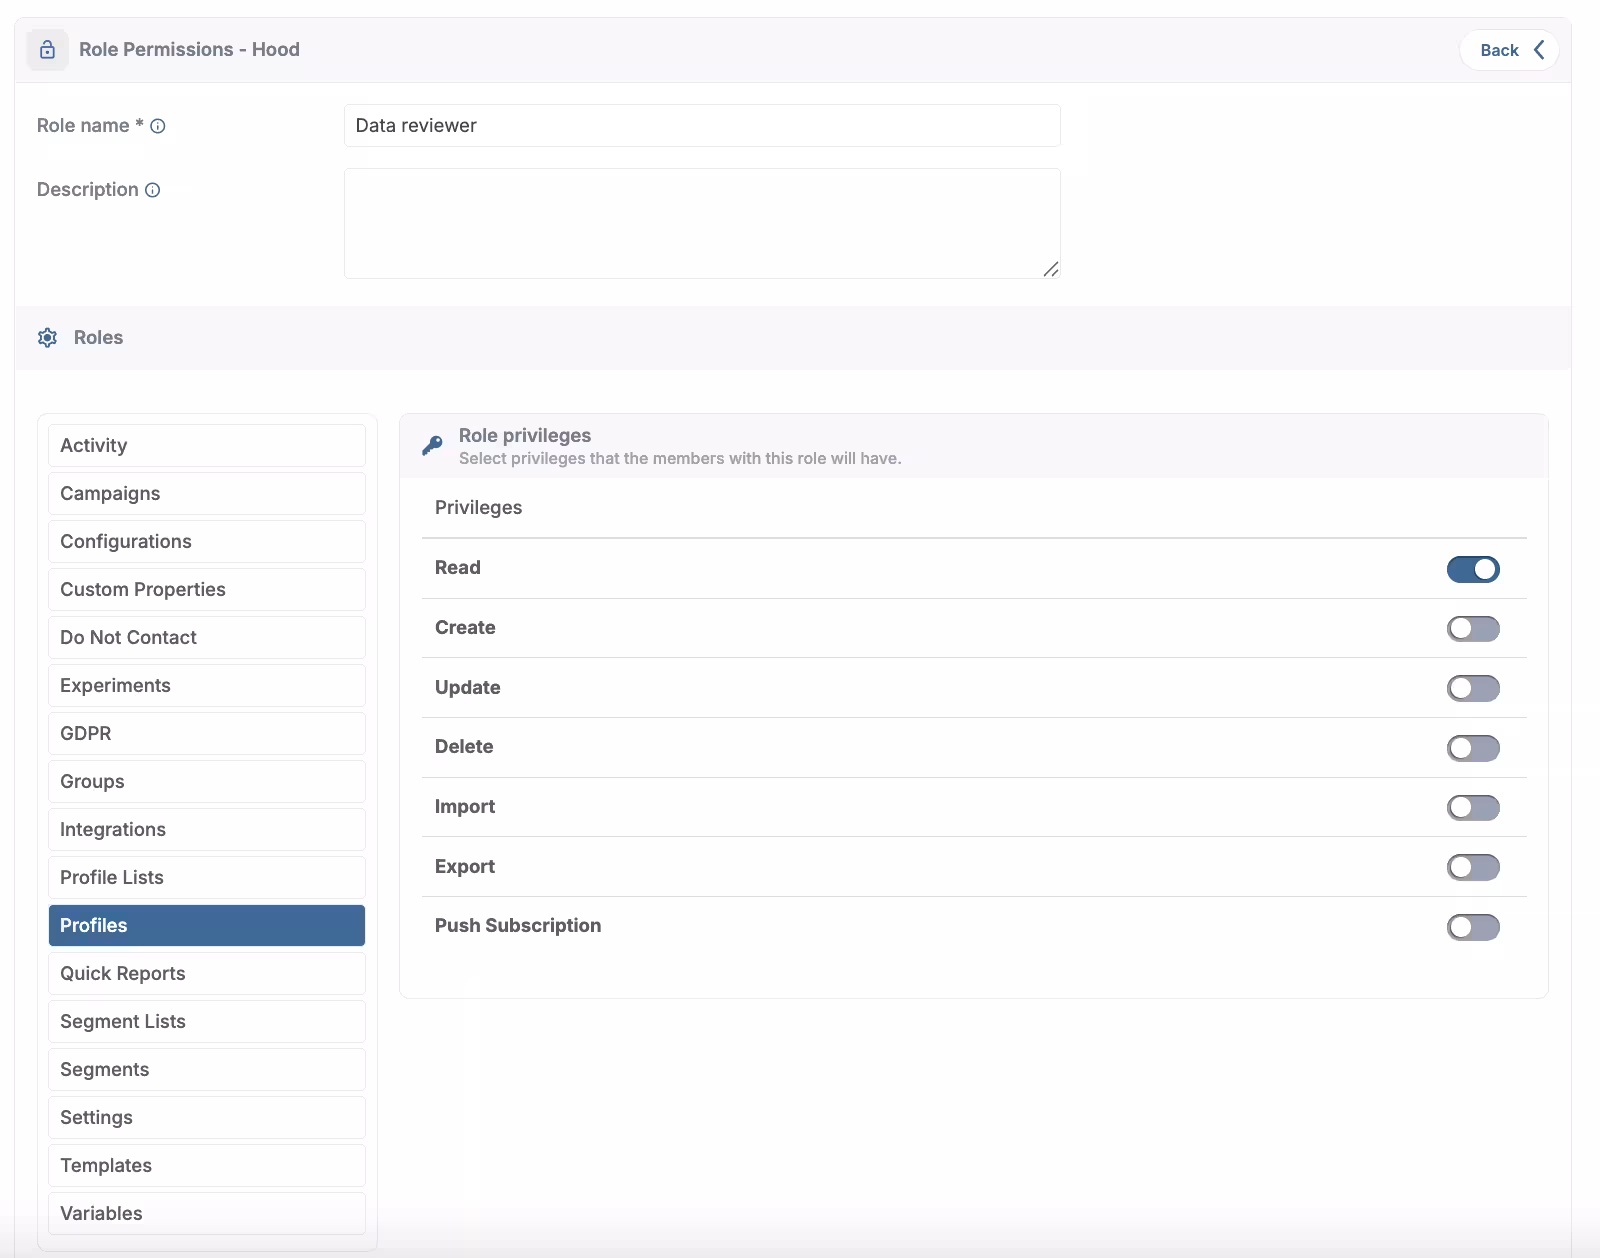The image size is (1600, 1258).
Task: Click the info icon next to Role name
Action: [x=158, y=126]
